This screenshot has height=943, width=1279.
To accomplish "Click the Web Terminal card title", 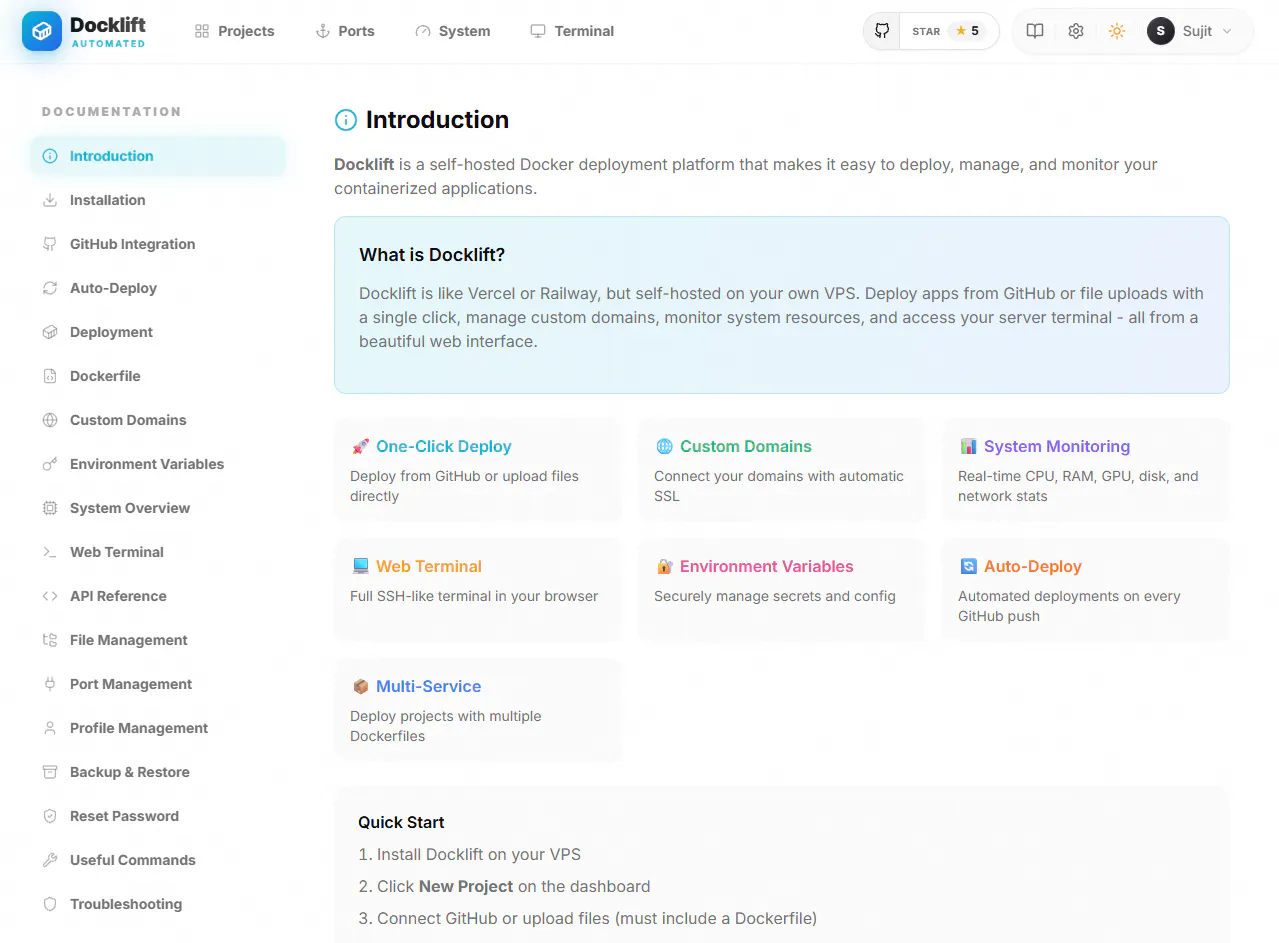I will pyautogui.click(x=429, y=566).
